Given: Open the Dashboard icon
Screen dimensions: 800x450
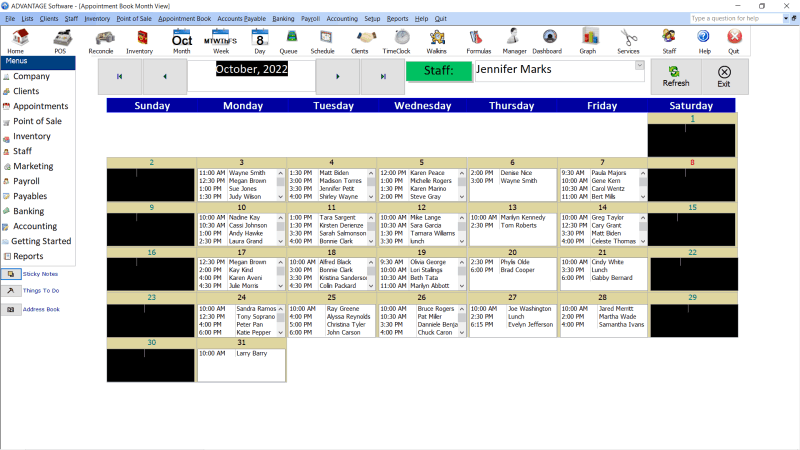Looking at the screenshot, I should (x=546, y=40).
